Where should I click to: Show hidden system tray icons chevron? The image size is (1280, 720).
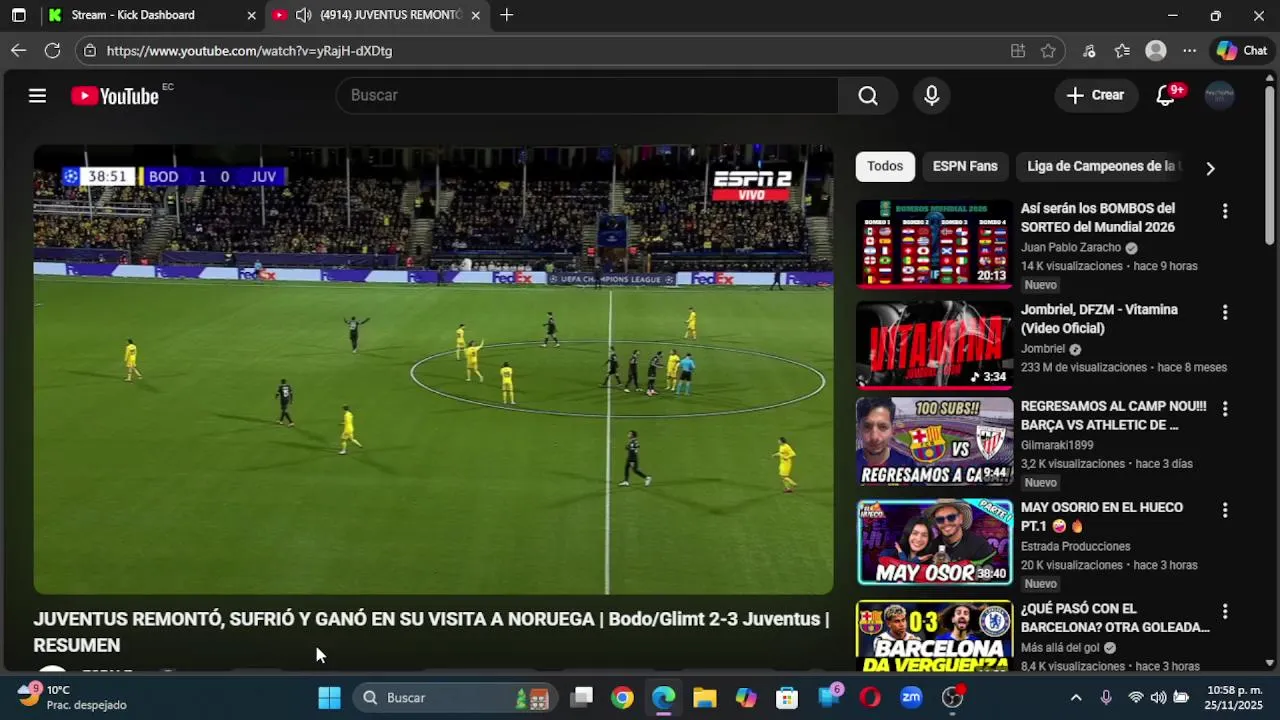point(1076,697)
